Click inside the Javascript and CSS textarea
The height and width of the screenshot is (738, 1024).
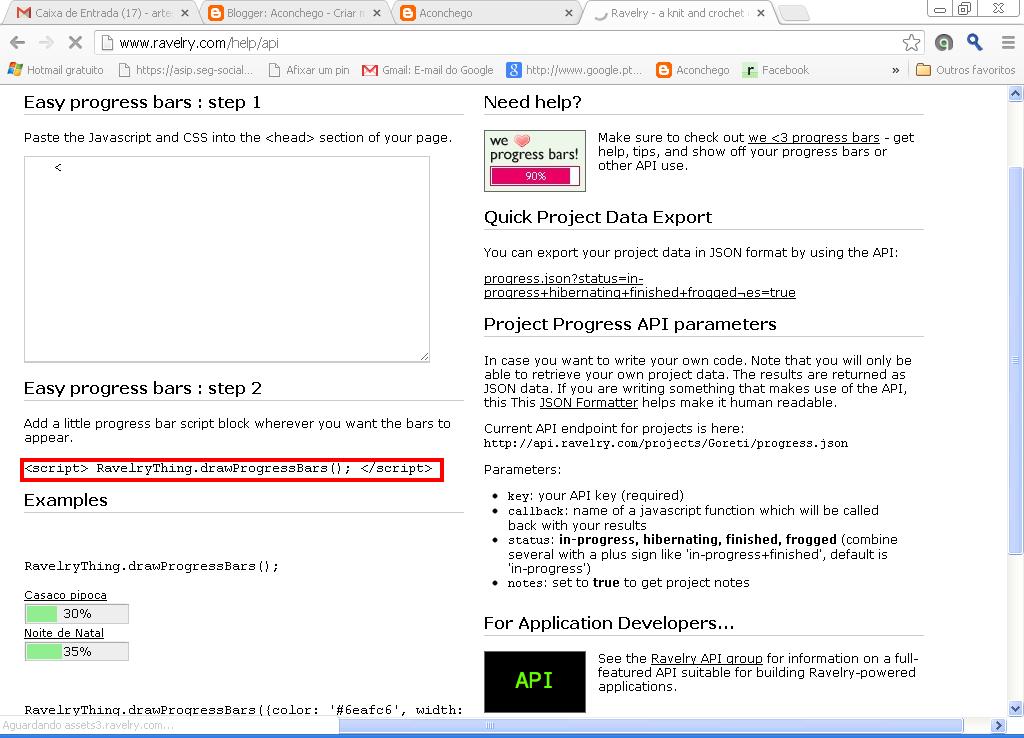[227, 259]
